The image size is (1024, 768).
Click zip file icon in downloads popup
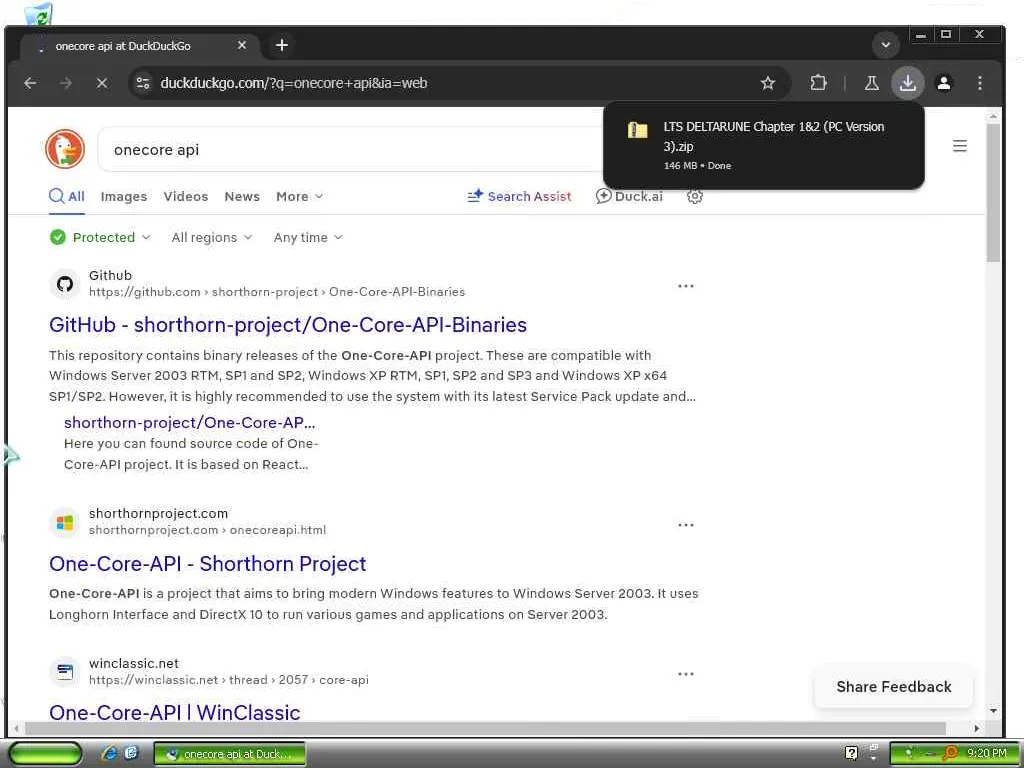coord(637,130)
